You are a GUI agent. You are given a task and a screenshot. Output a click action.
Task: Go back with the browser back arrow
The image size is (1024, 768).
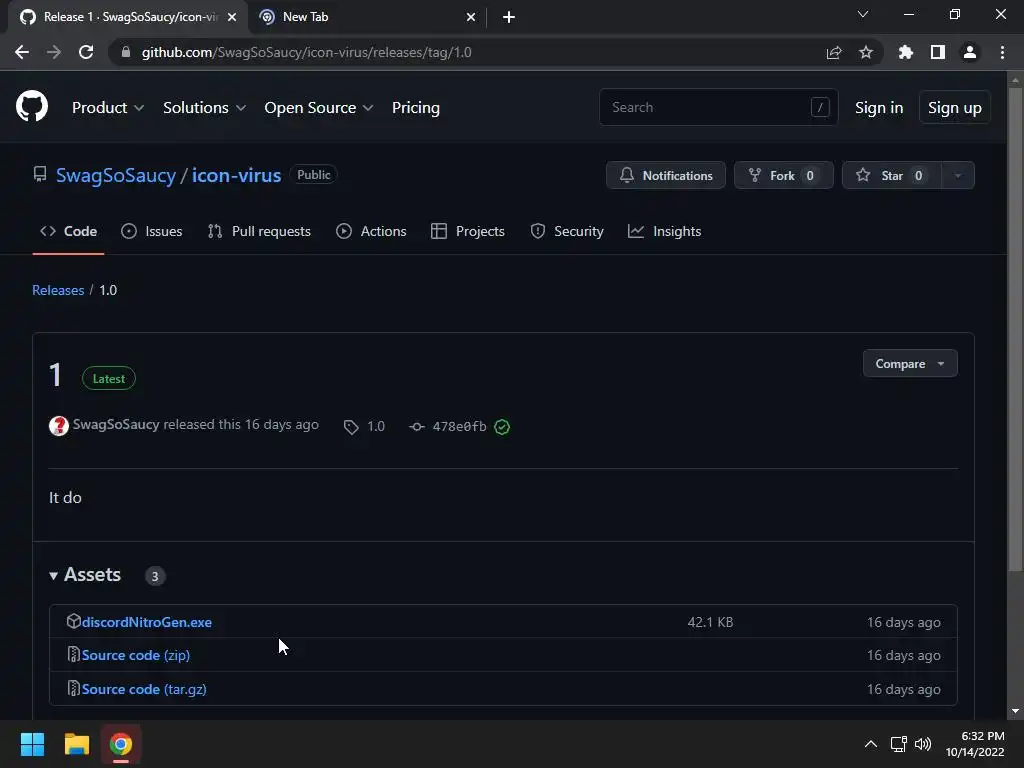(22, 52)
